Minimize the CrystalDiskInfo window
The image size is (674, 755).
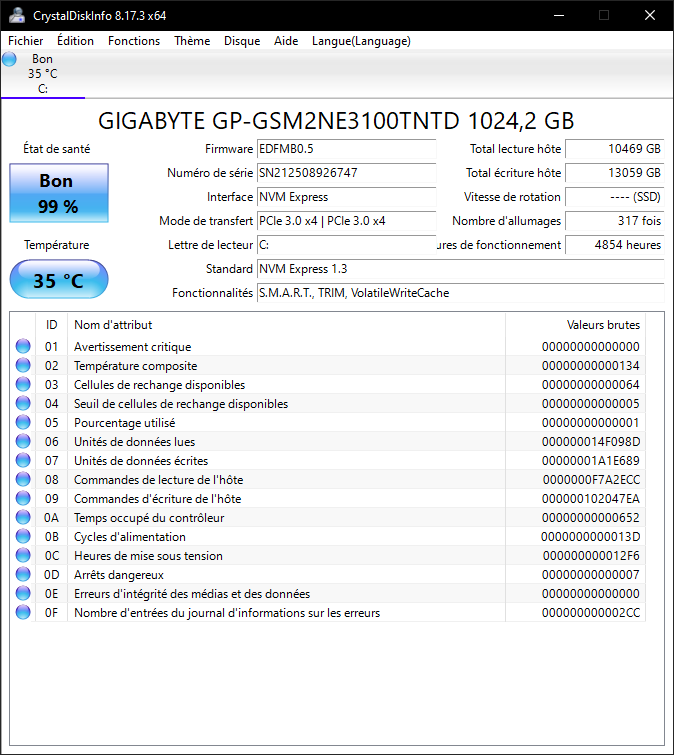pos(559,15)
